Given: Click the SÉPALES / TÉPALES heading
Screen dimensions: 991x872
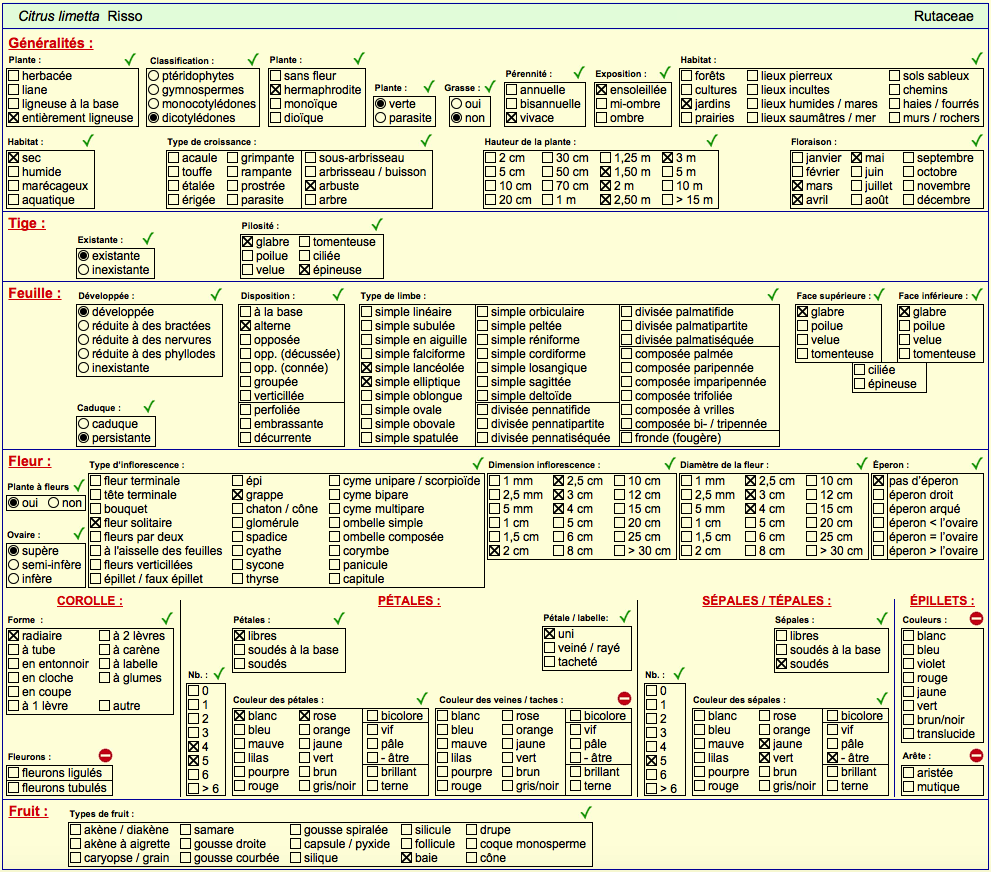Looking at the screenshot, I should [x=767, y=601].
